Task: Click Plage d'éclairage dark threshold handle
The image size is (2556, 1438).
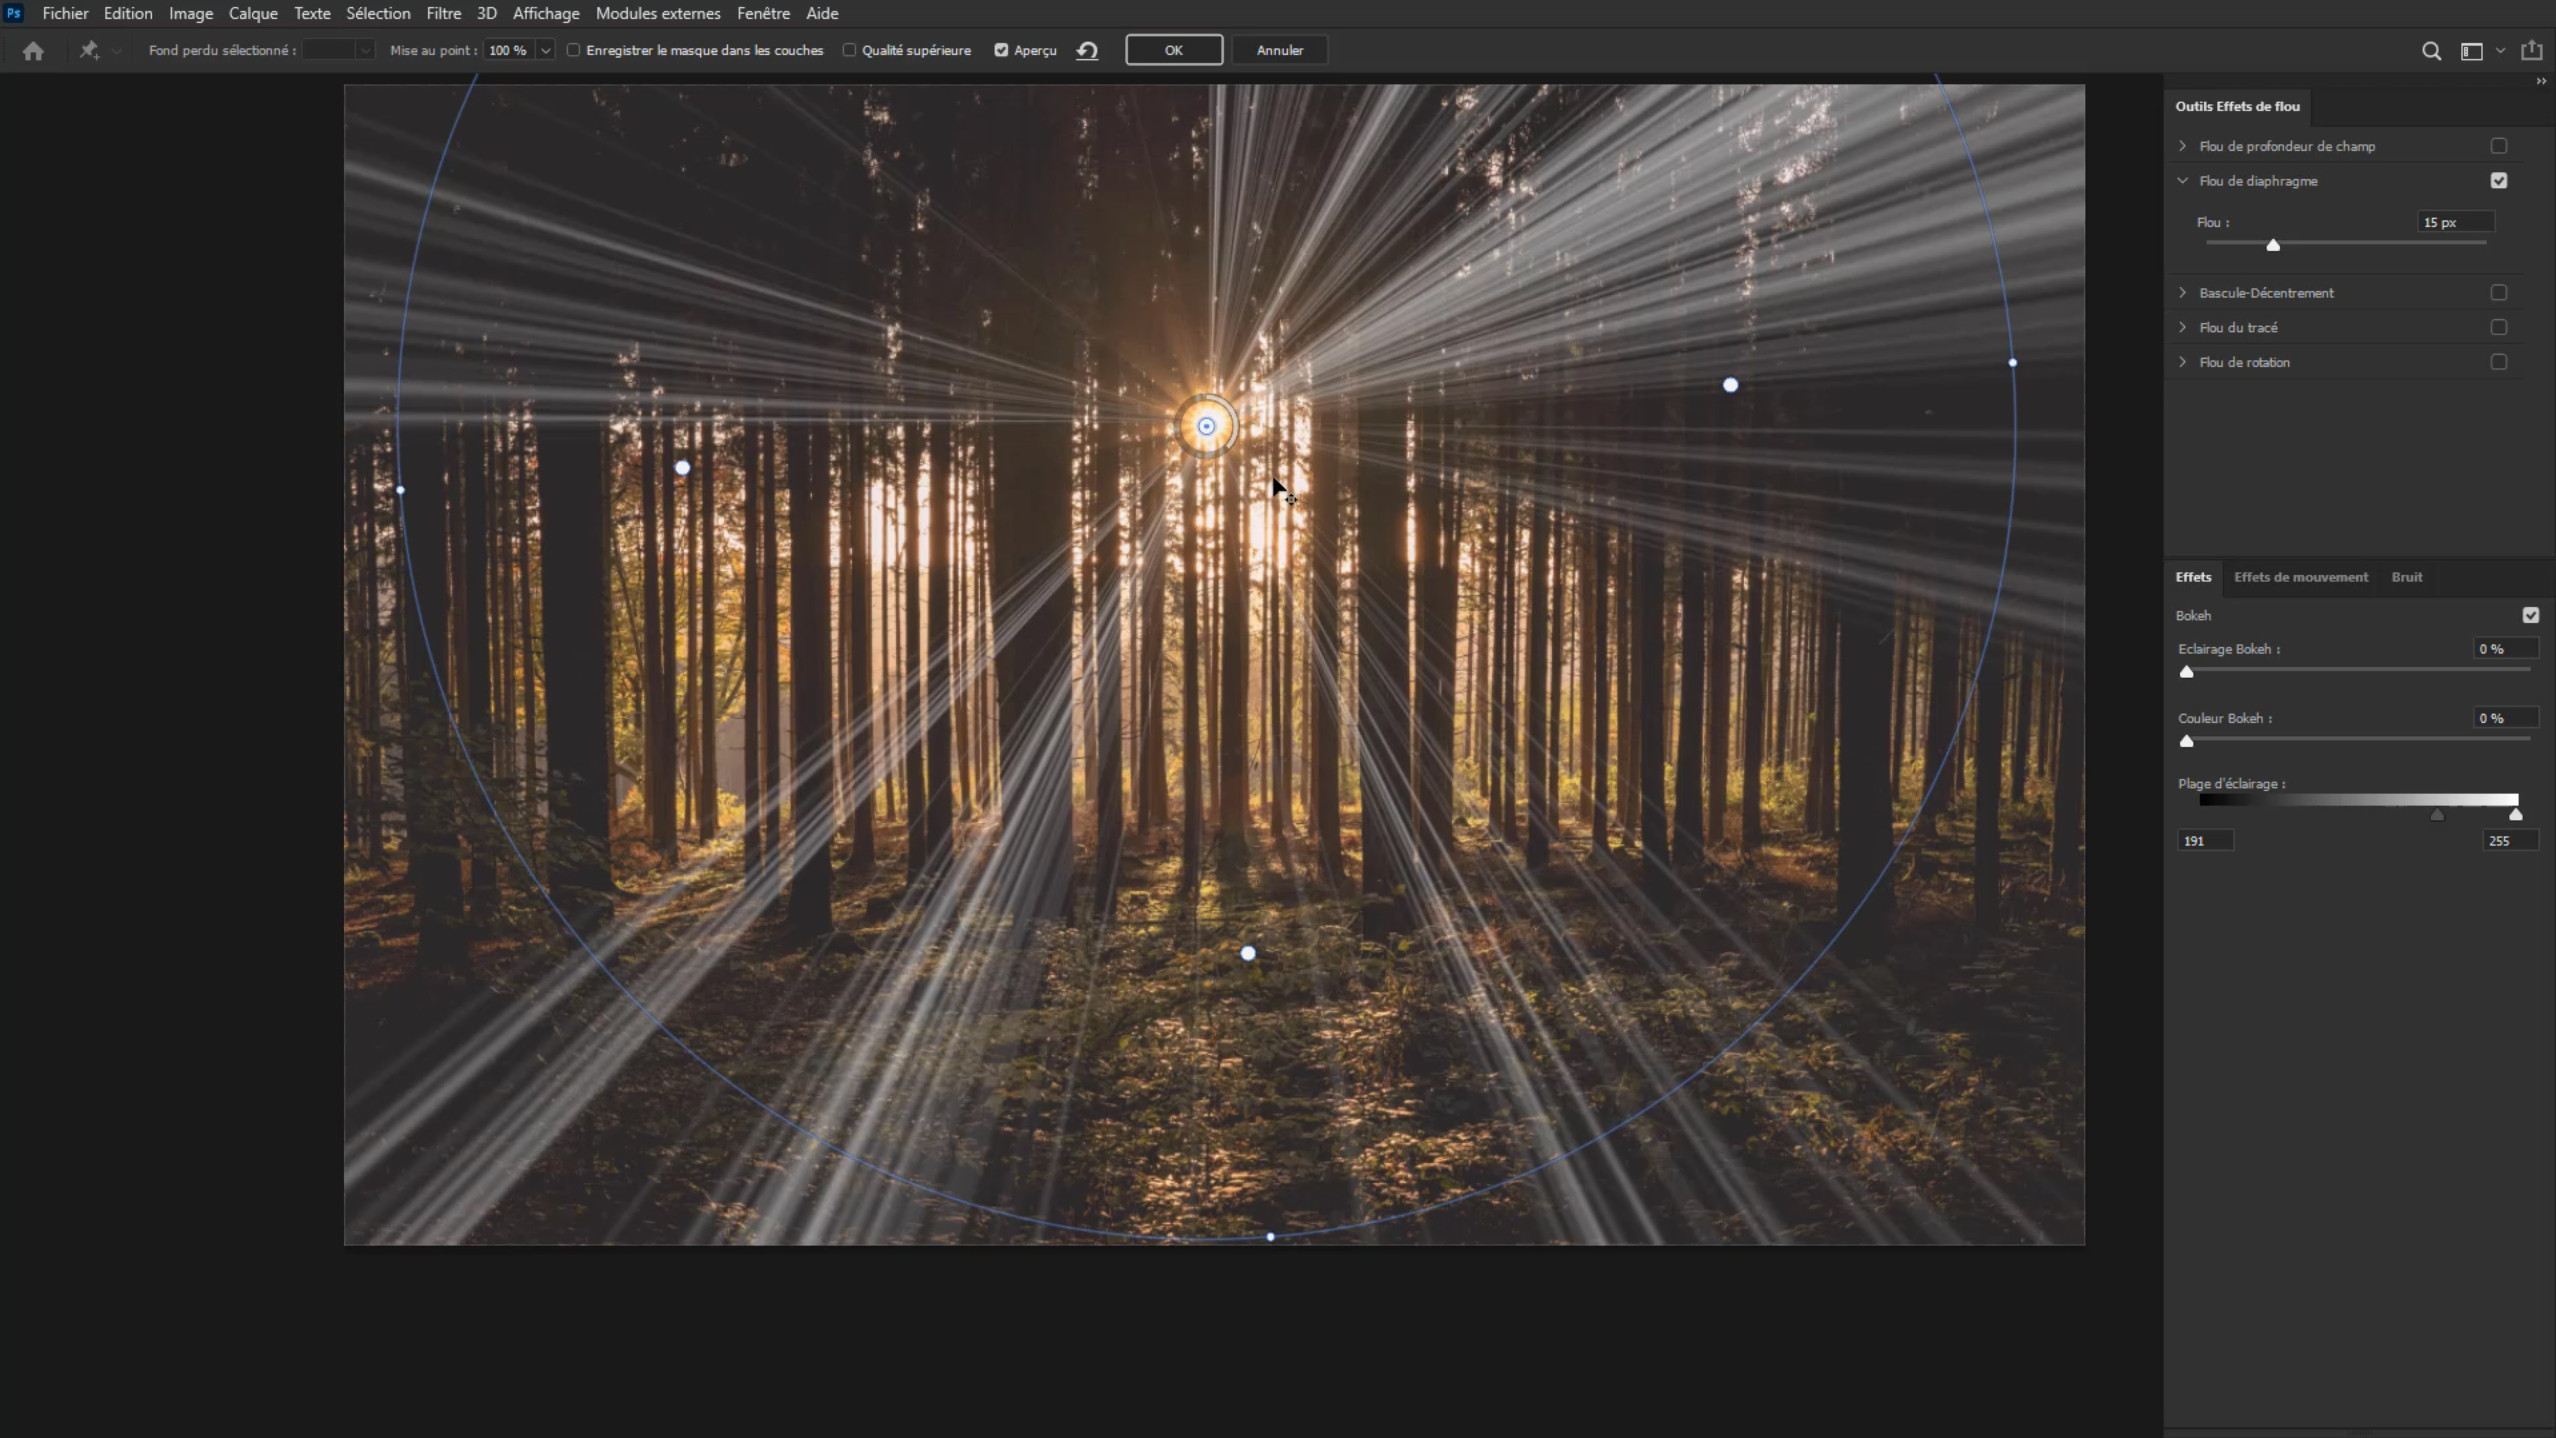Action: (2437, 815)
